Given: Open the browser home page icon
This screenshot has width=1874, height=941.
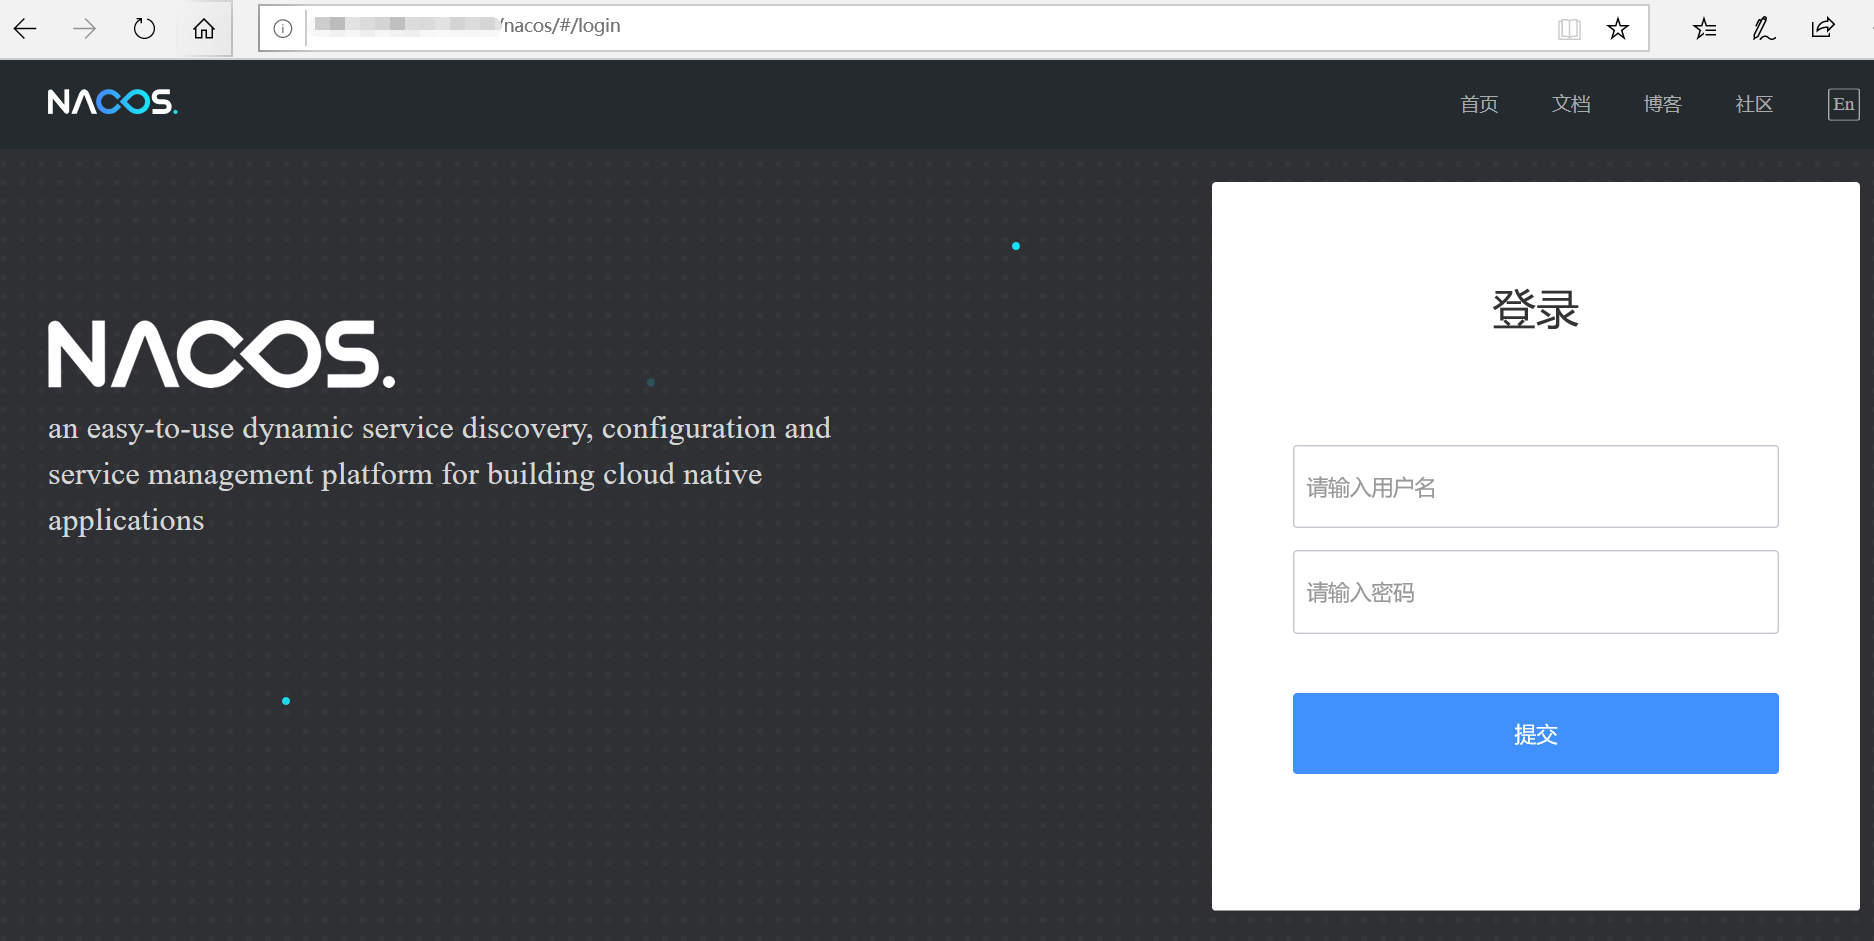Looking at the screenshot, I should coord(204,28).
